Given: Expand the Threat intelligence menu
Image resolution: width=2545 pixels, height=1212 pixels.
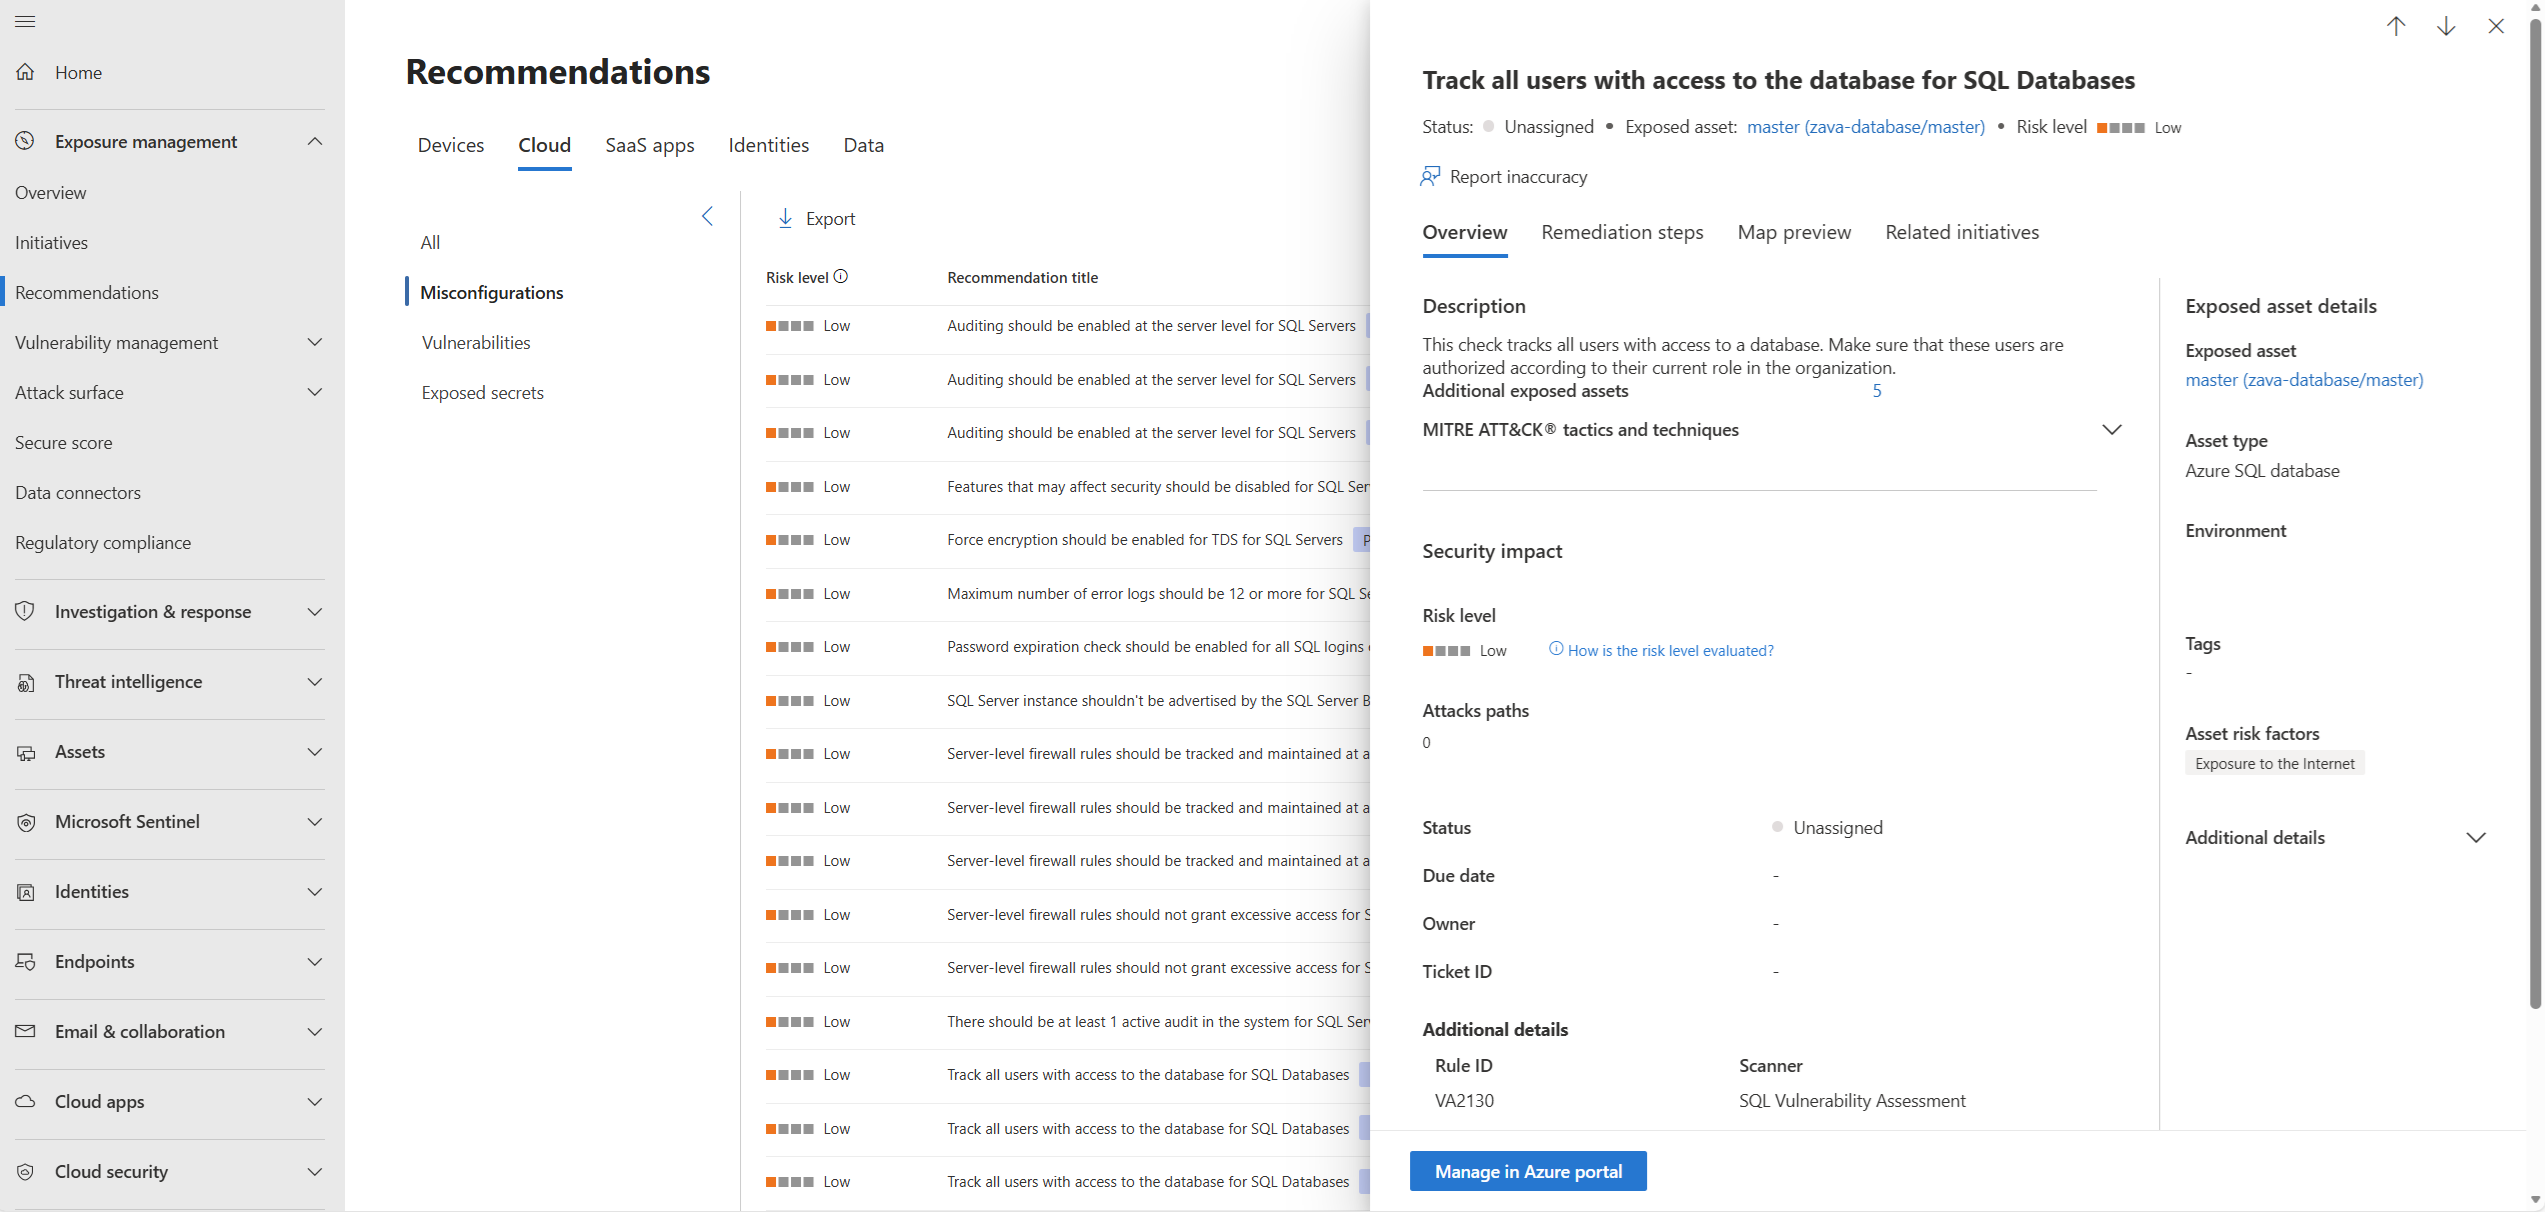Looking at the screenshot, I should (314, 682).
